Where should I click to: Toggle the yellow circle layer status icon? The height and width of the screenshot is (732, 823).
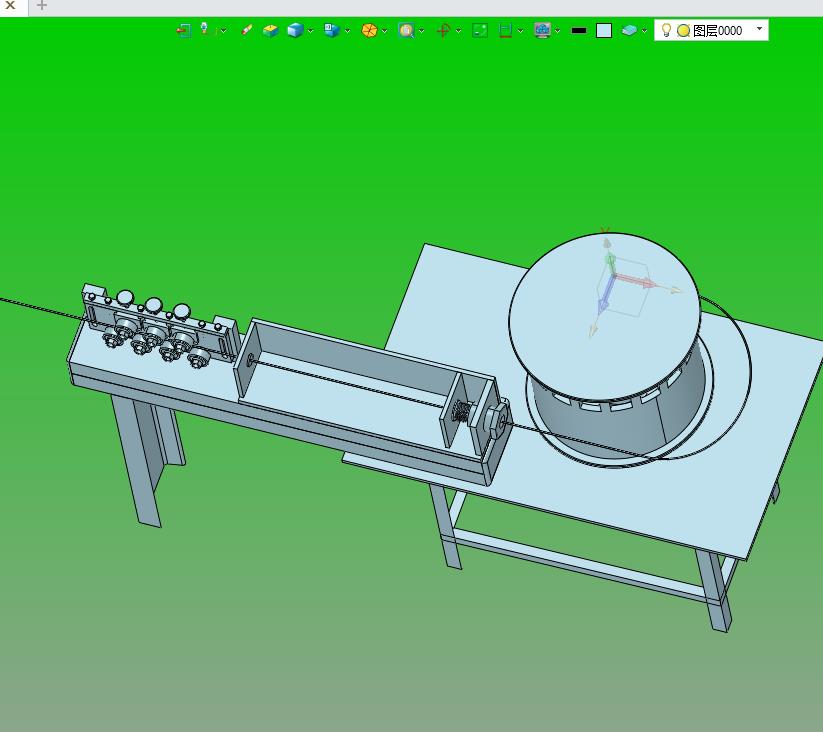tap(683, 31)
